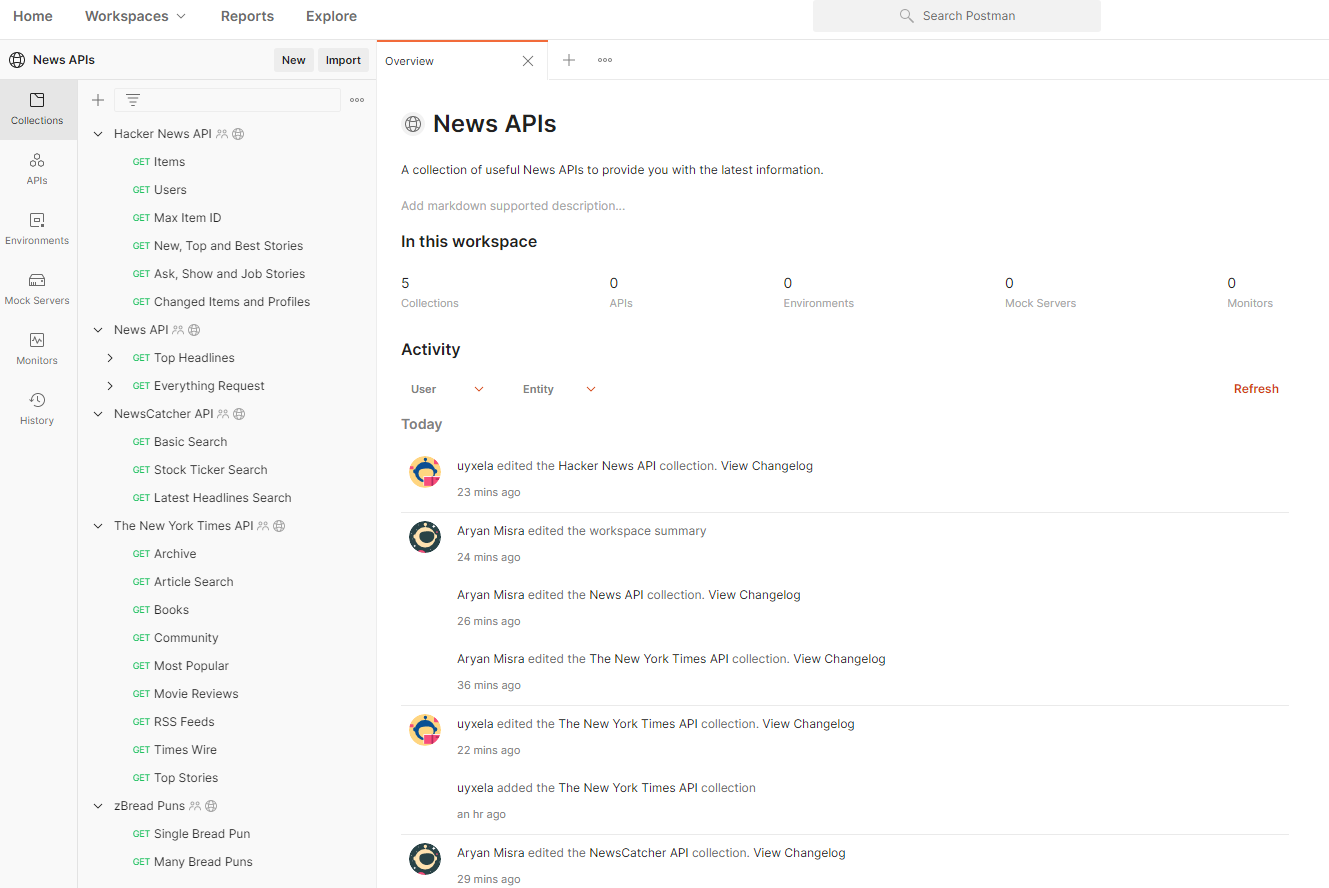Viewport: 1329px width, 888px height.
Task: Click the globe icon beside the News APIs heading
Action: [412, 124]
